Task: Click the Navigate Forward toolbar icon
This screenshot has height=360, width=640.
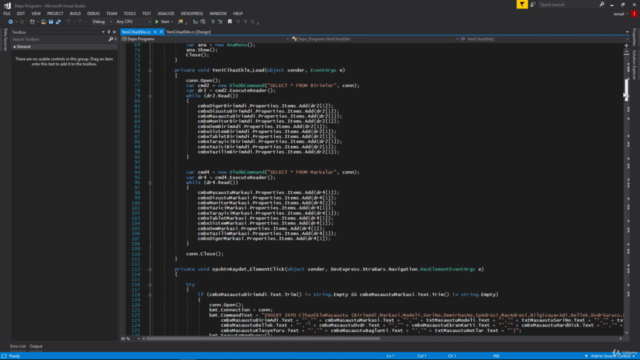Action: point(22,22)
